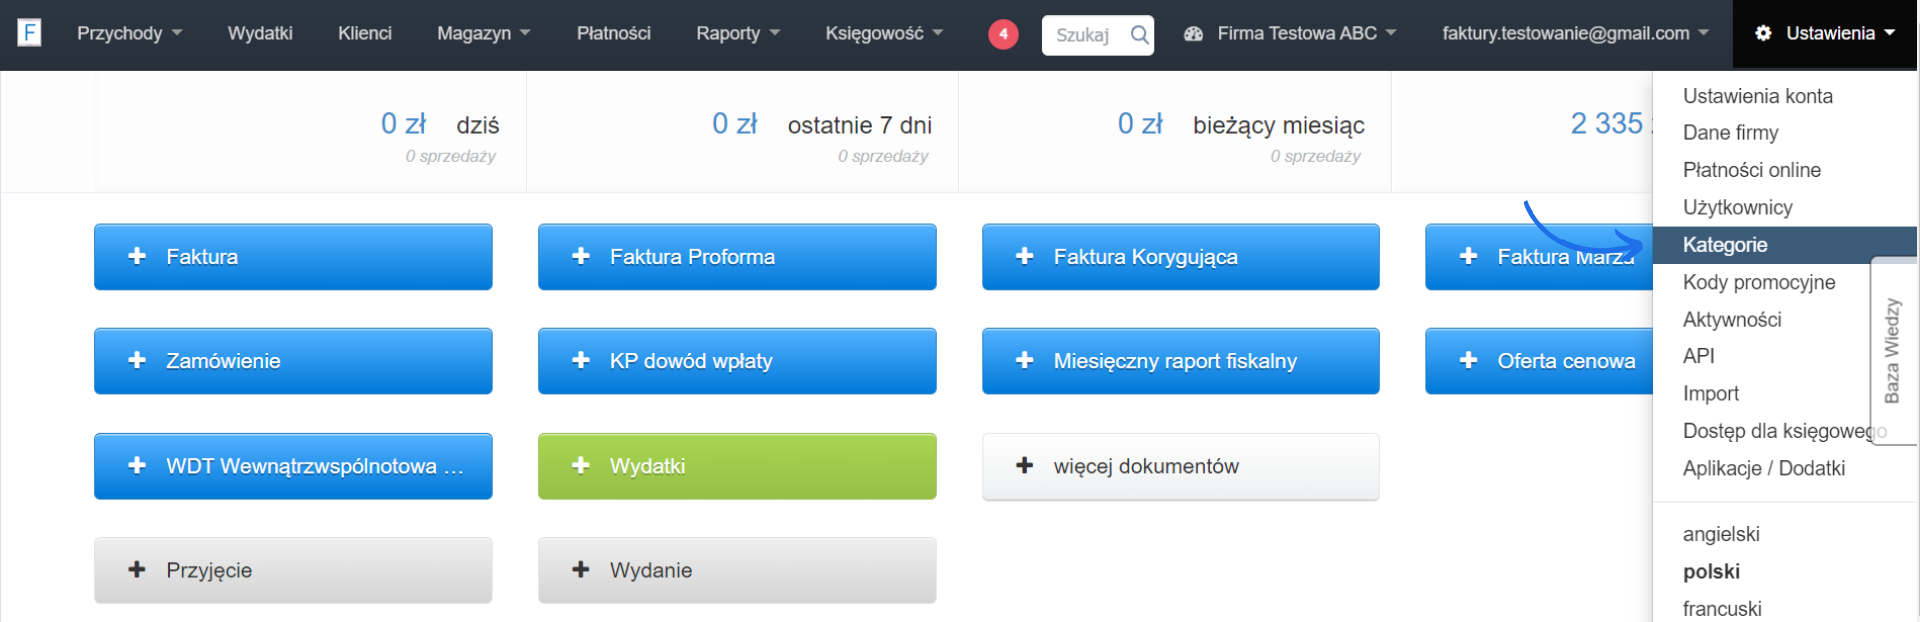Click the plus icon on green Wydatki
Image resolution: width=1920 pixels, height=622 pixels.
(581, 465)
